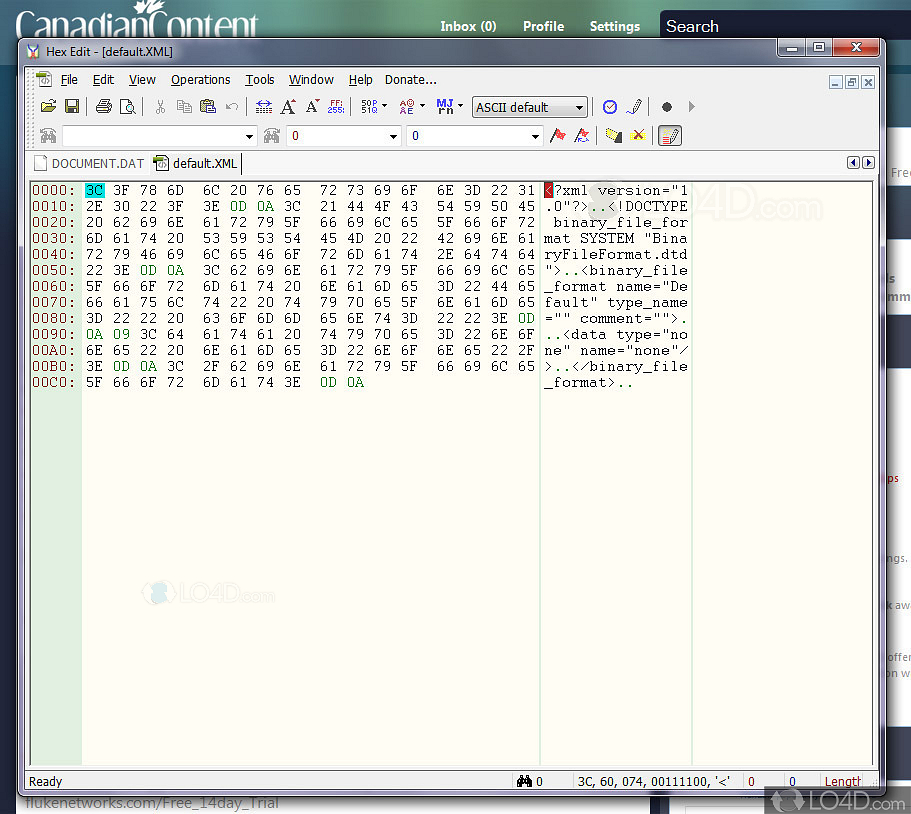The height and width of the screenshot is (814, 911).
Task: Click Inbox (0) link in browser
Action: [468, 26]
